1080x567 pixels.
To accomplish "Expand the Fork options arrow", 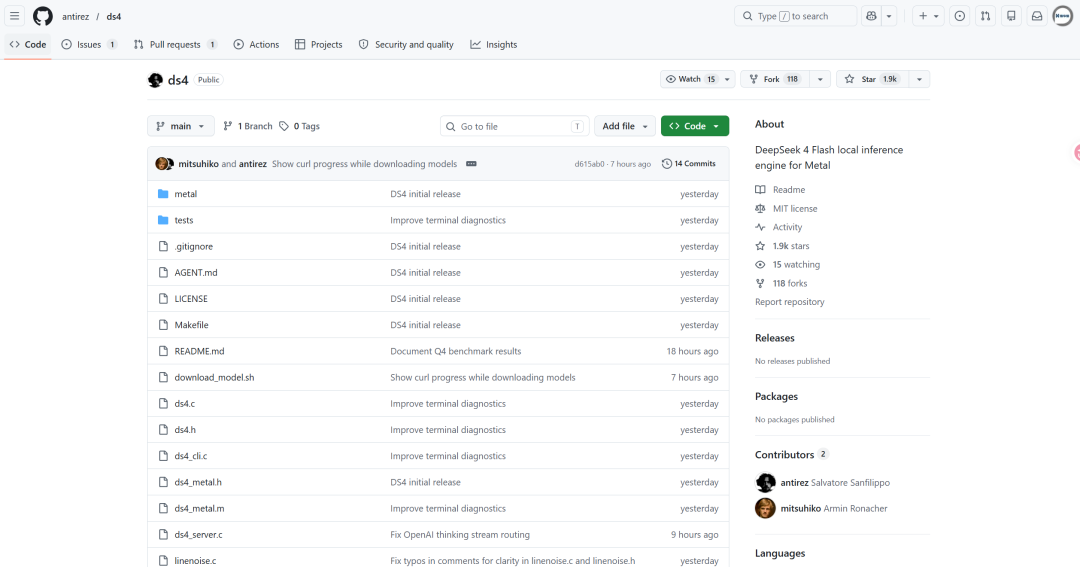I will point(820,79).
